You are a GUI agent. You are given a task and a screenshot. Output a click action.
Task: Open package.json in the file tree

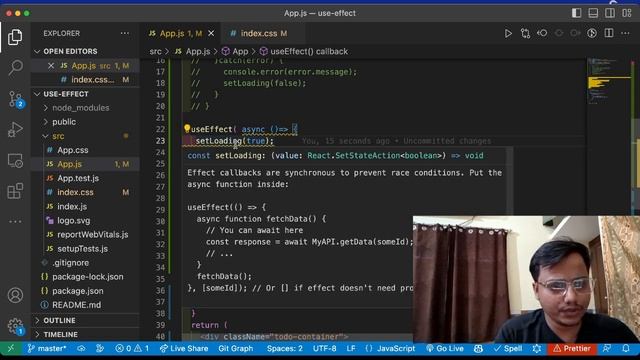pos(85,291)
